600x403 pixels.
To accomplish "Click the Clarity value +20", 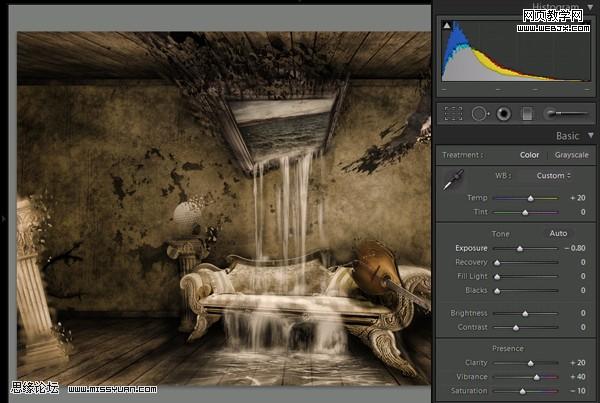I will tap(578, 362).
